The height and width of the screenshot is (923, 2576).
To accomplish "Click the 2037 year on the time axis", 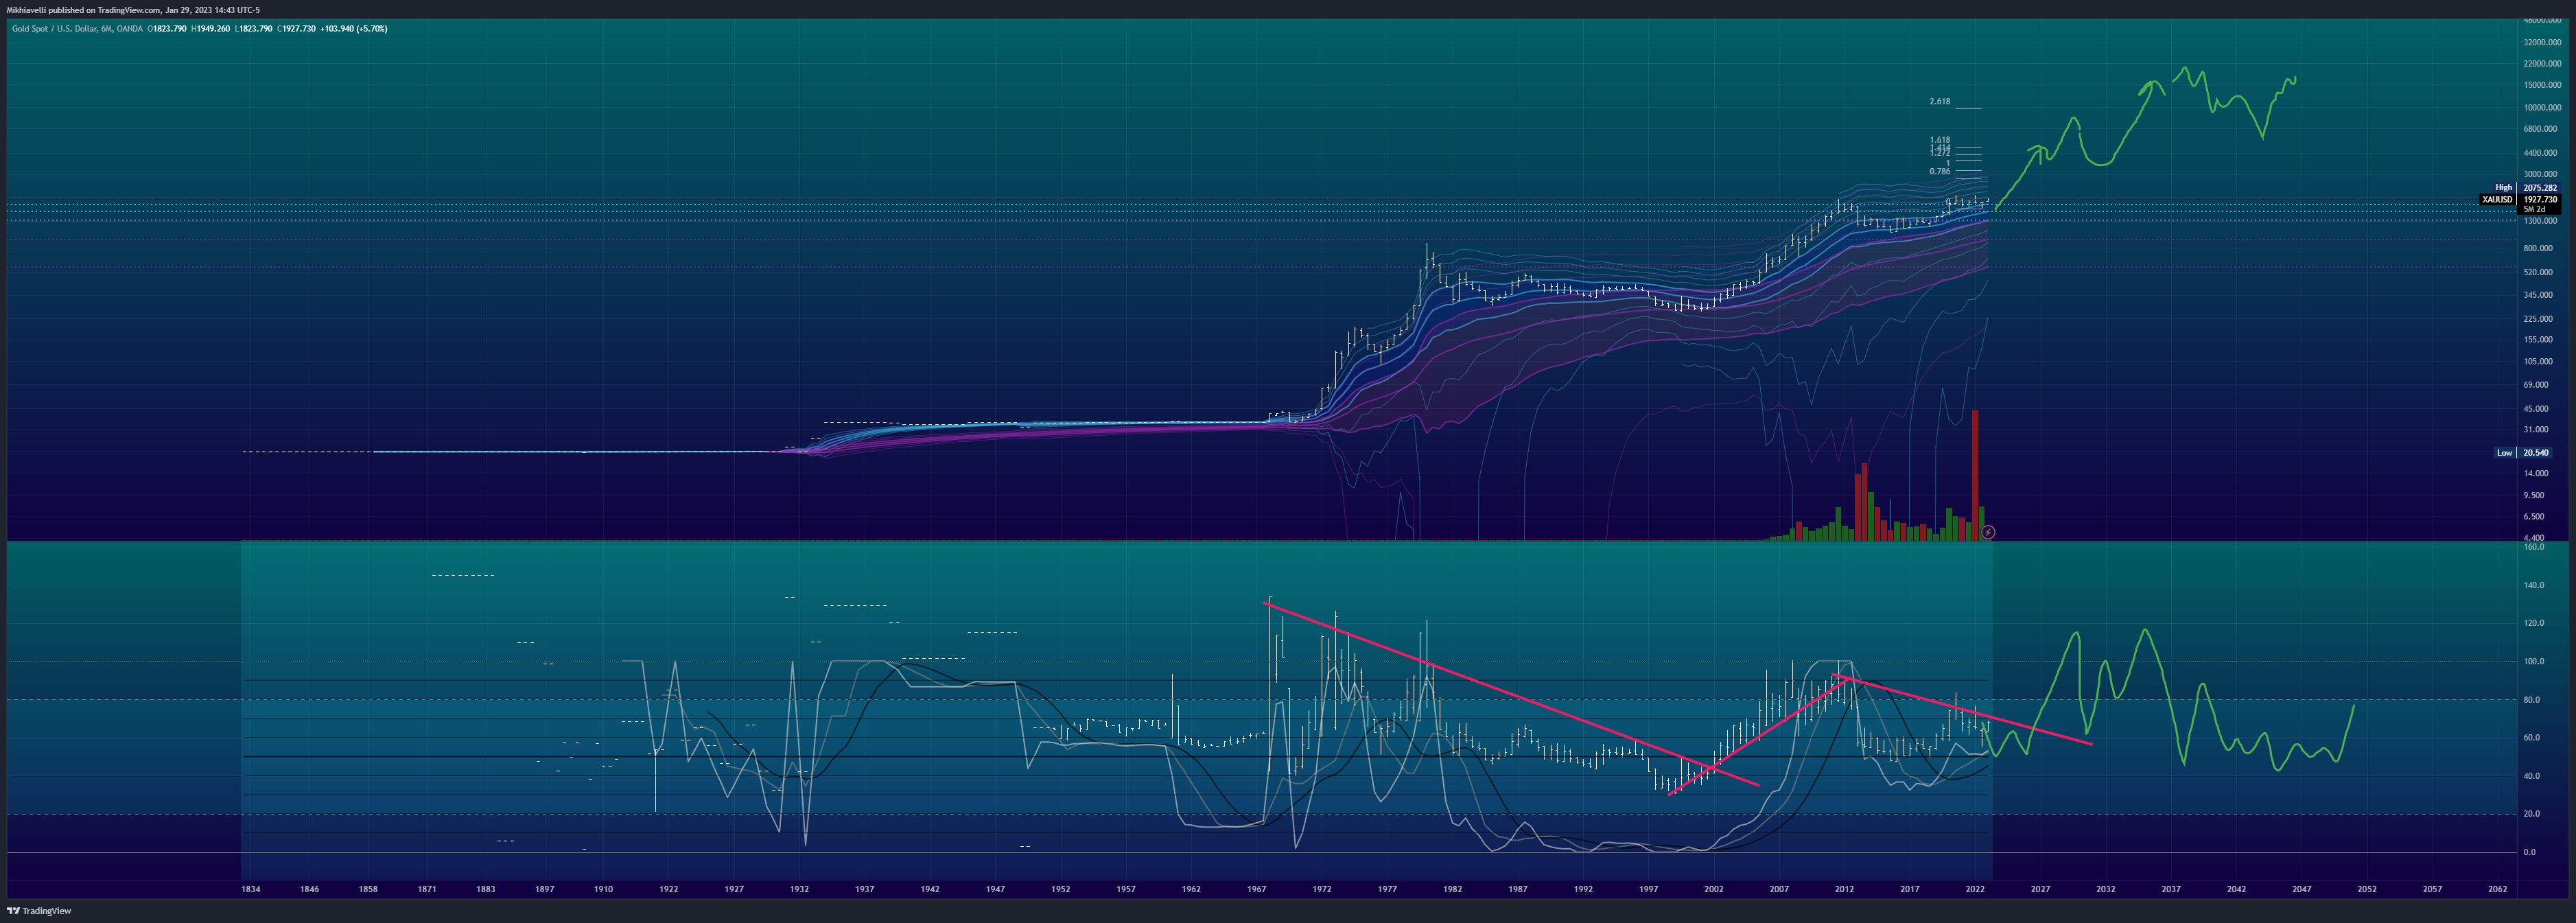I will click(2171, 889).
